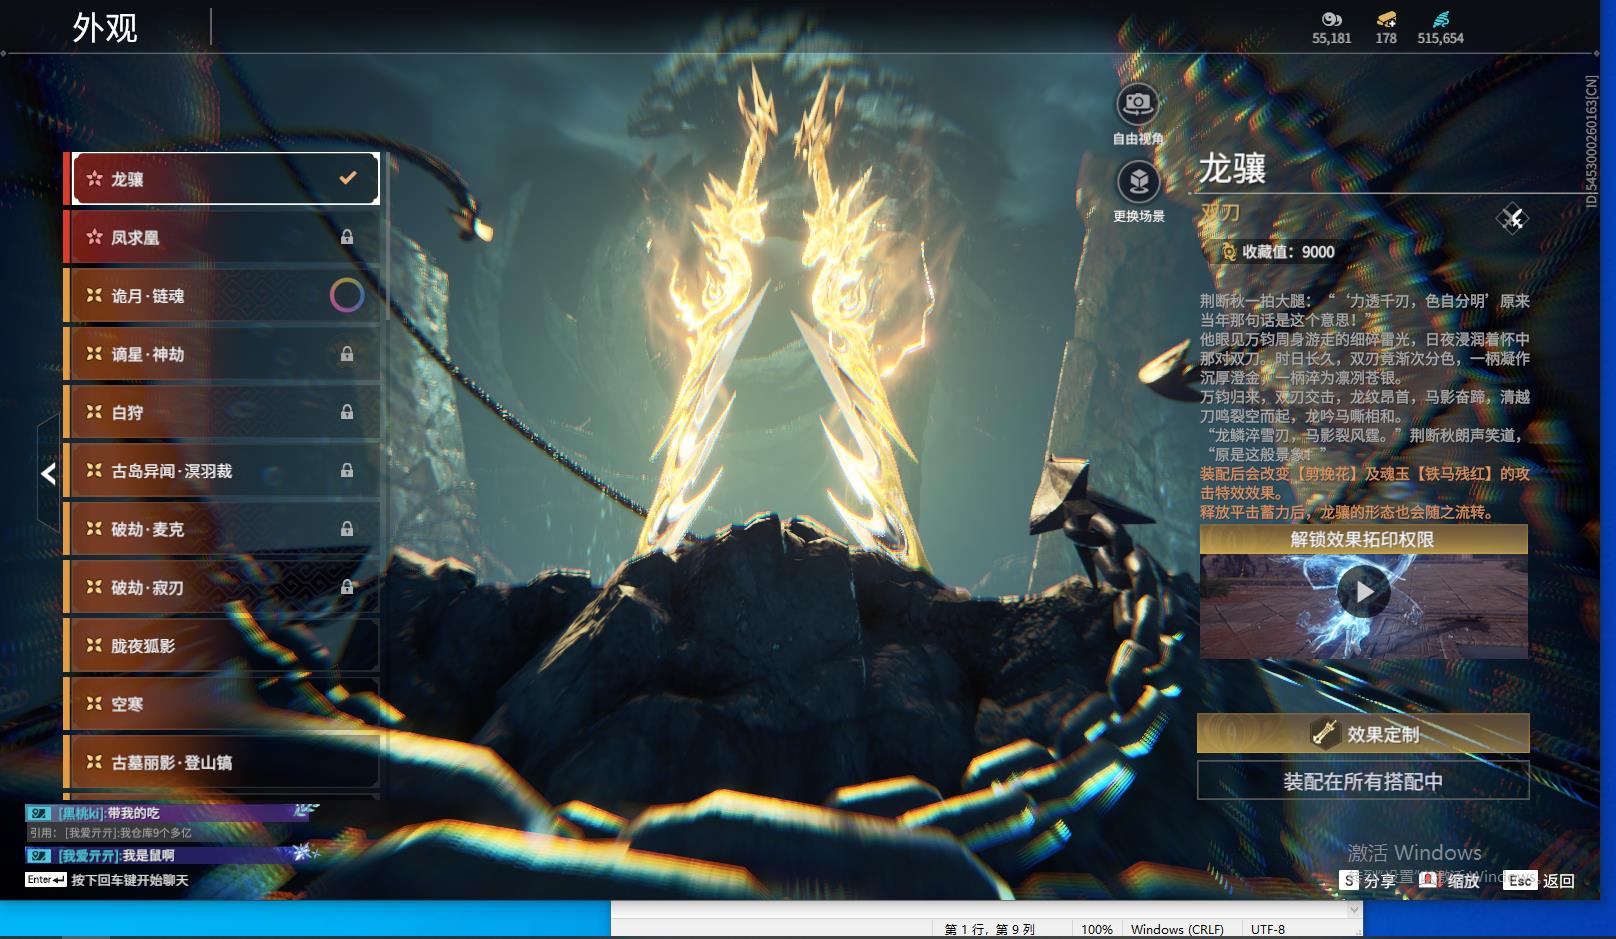Click the 缩放 zoom label
Screen dimensions: 1616x939
[x=1463, y=880]
